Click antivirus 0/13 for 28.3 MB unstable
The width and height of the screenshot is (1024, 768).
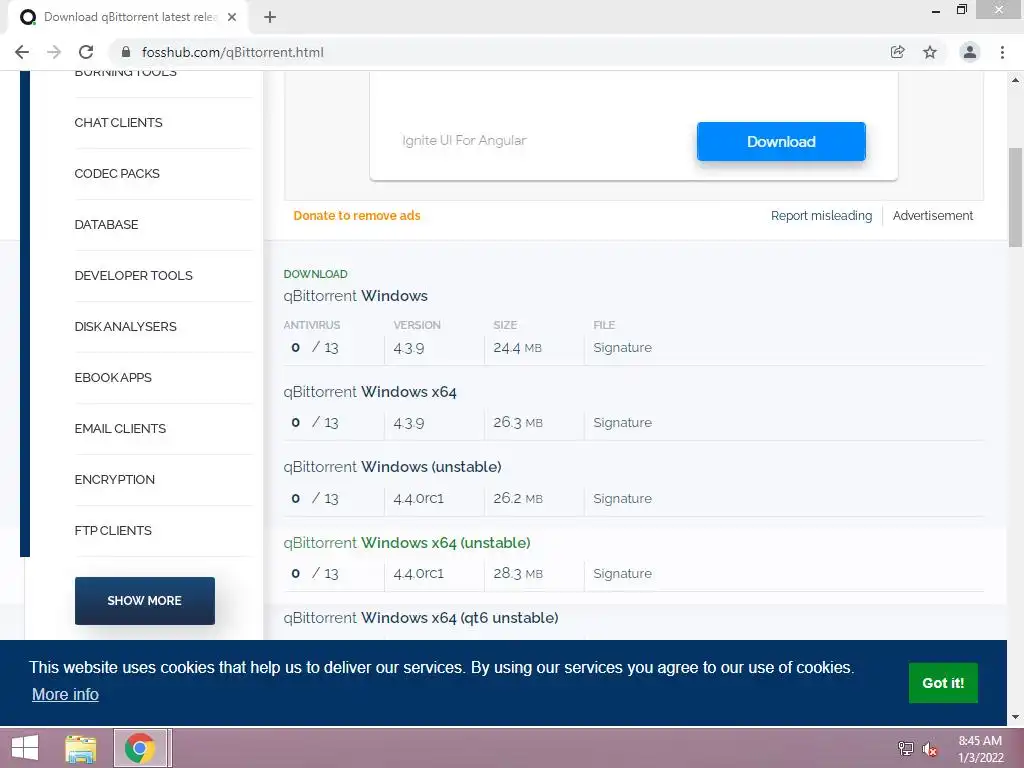pos(315,573)
